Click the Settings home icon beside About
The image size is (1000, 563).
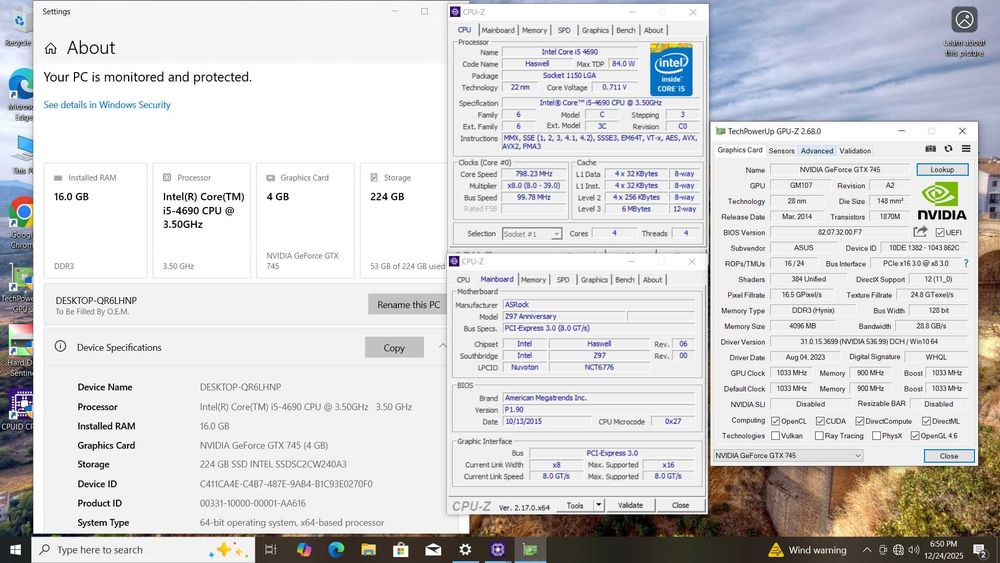[x=51, y=48]
